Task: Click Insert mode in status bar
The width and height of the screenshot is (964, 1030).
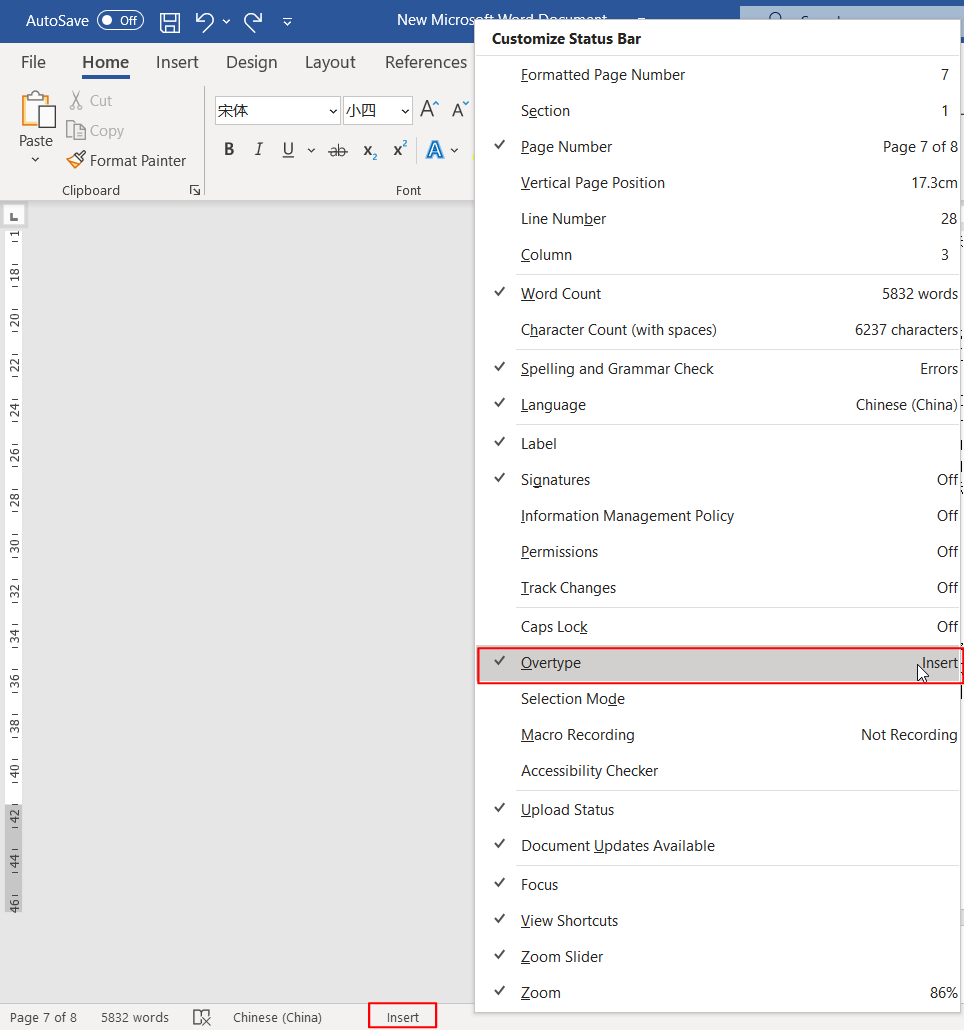Action: 403,1018
